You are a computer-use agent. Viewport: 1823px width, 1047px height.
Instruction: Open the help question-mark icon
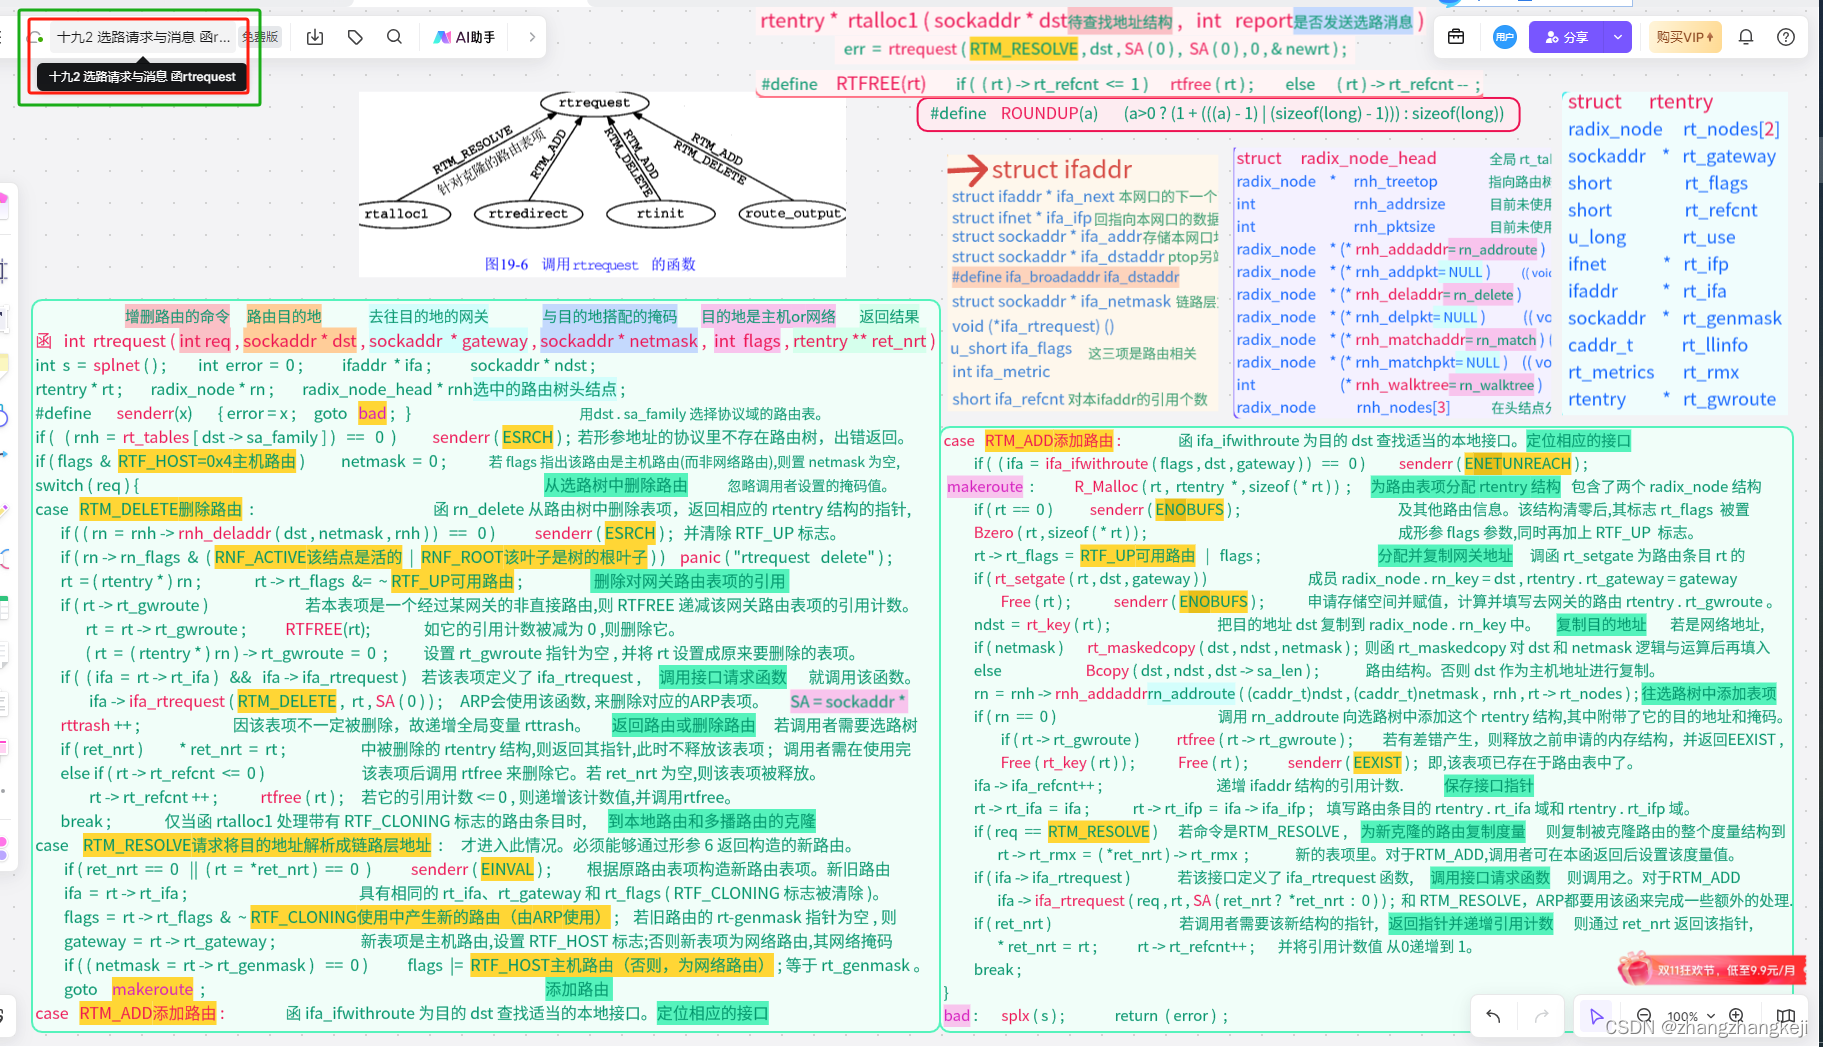tap(1786, 37)
